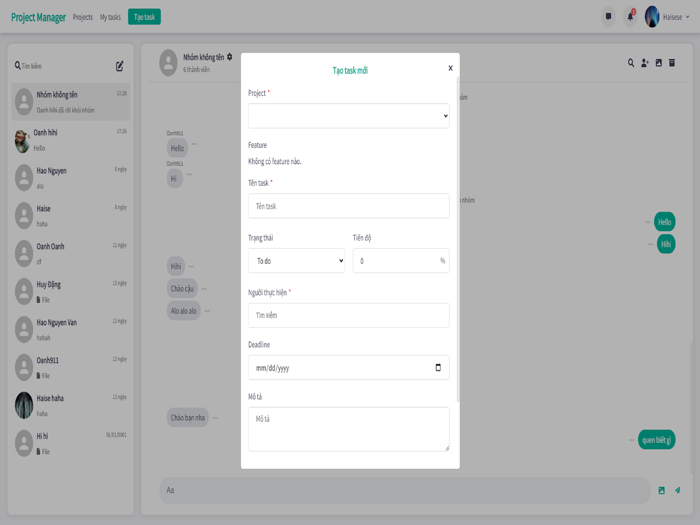700x525 pixels.
Task: Click the Haise haha avatar picture
Action: coord(24,405)
